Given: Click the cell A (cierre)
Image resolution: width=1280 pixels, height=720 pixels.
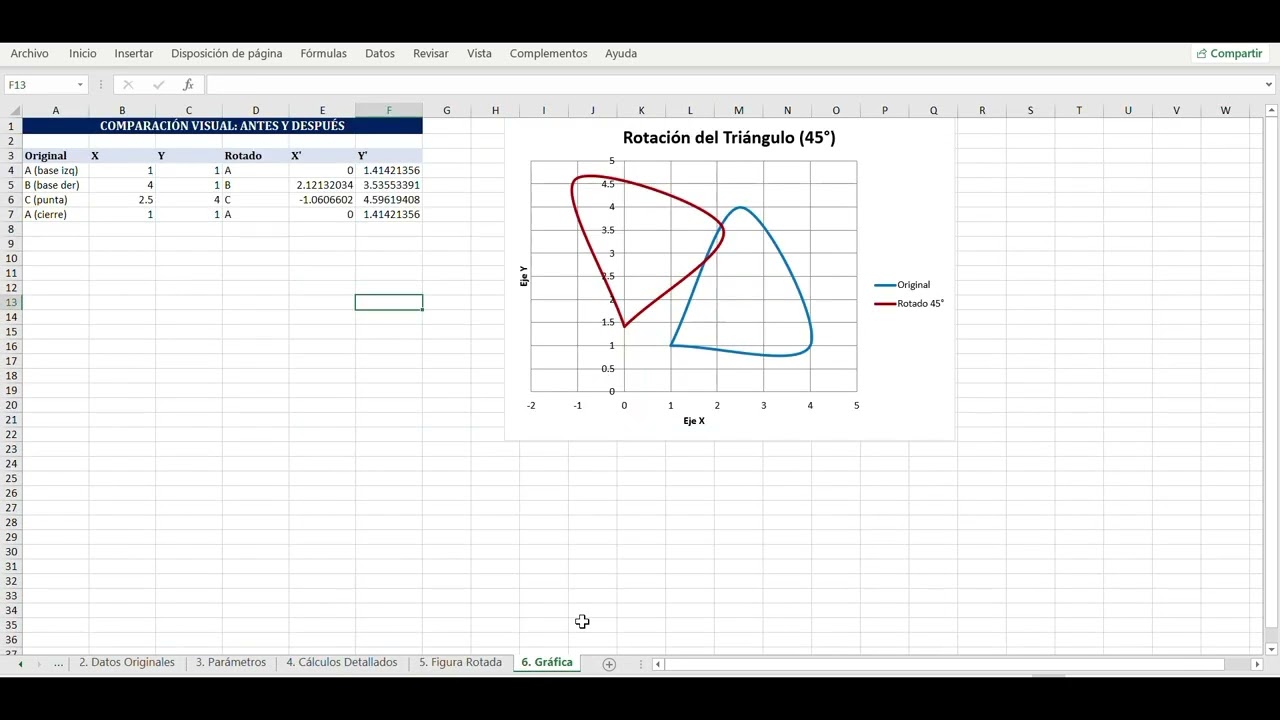Looking at the screenshot, I should click(55, 214).
